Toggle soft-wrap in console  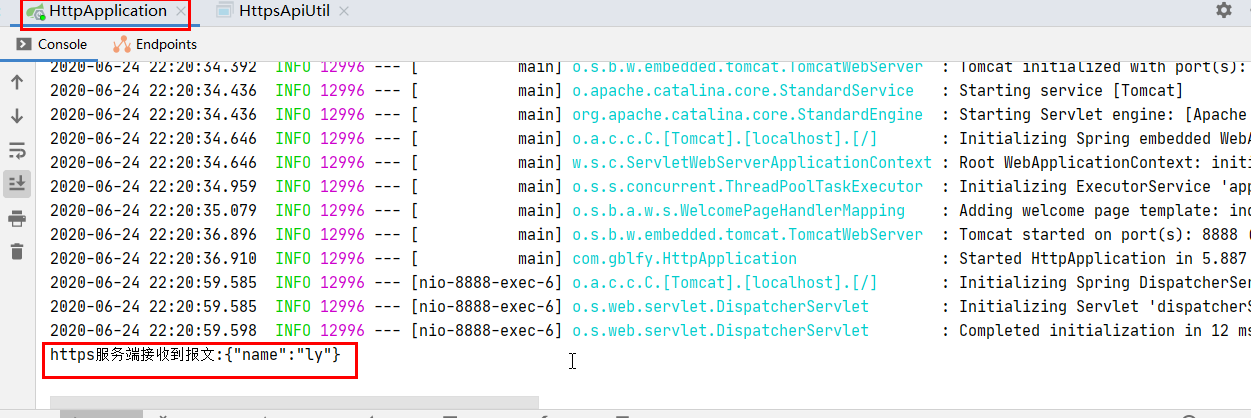click(16, 151)
